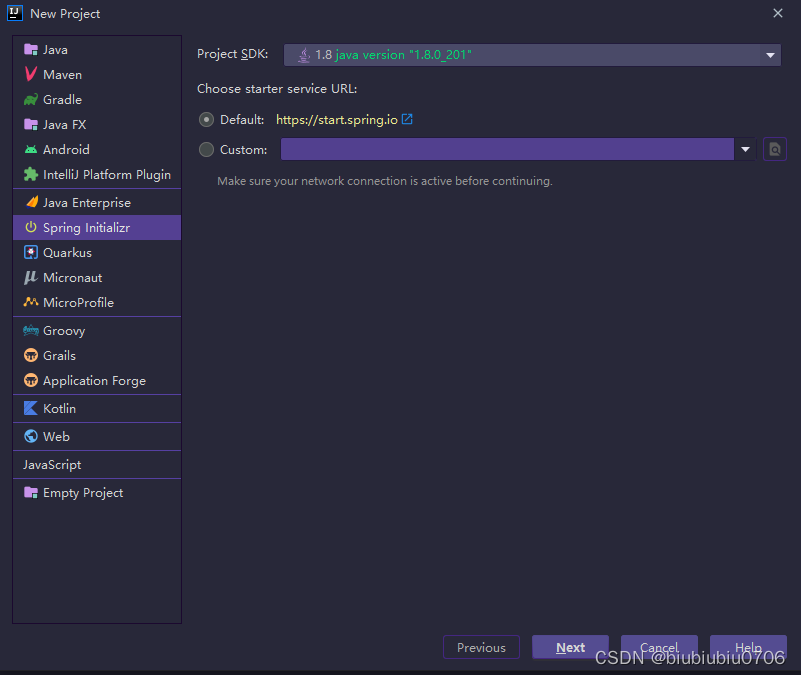Select the Maven project generator
Screen dimensions: 801x675
click(60, 74)
